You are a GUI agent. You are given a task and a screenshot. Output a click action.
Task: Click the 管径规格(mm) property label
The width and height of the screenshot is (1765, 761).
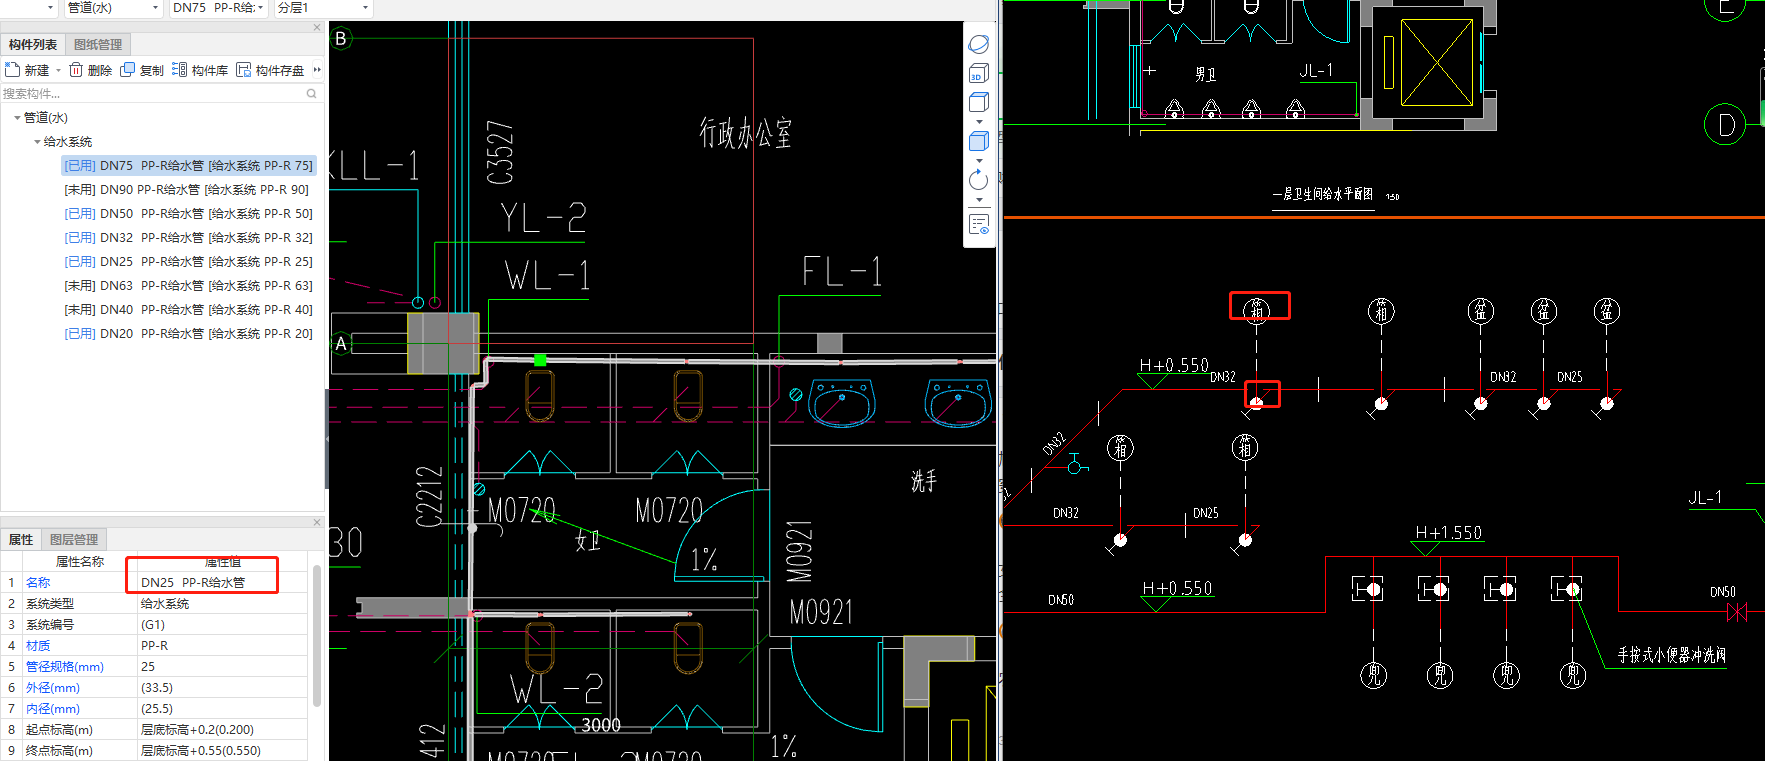pos(65,666)
